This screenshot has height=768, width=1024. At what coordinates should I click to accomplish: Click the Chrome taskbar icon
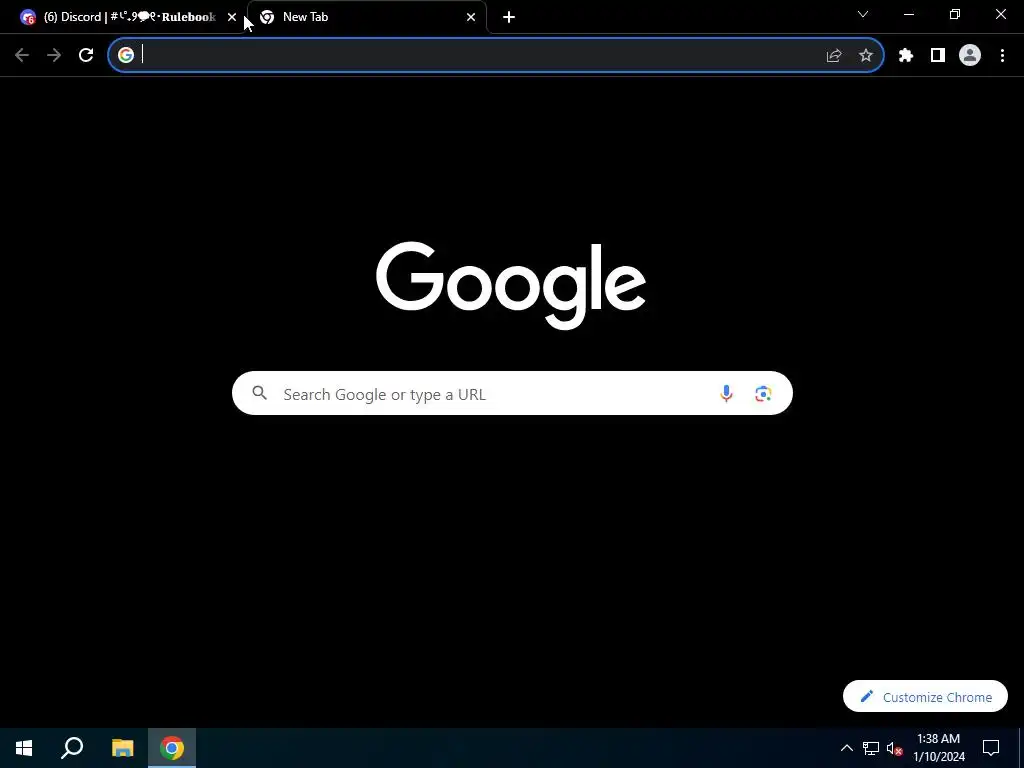(x=172, y=748)
